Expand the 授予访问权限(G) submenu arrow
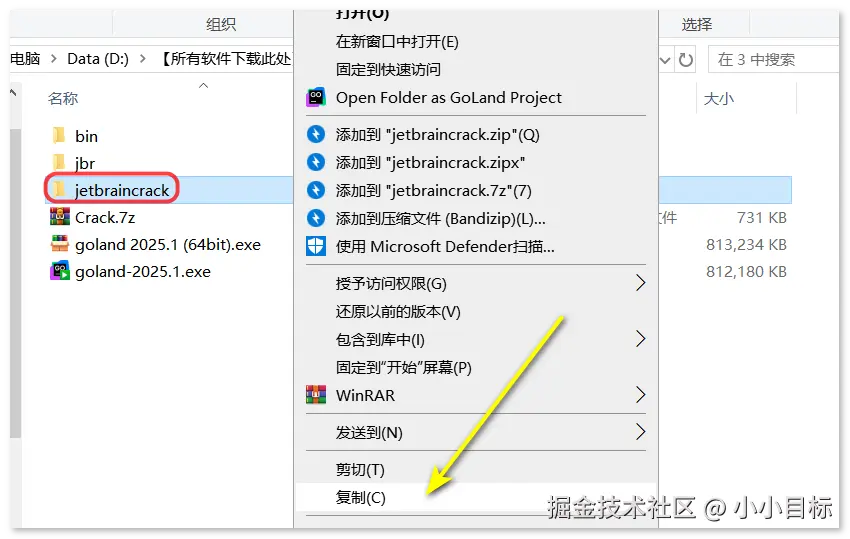Image resolution: width=850 pixels, height=539 pixels. tap(640, 283)
